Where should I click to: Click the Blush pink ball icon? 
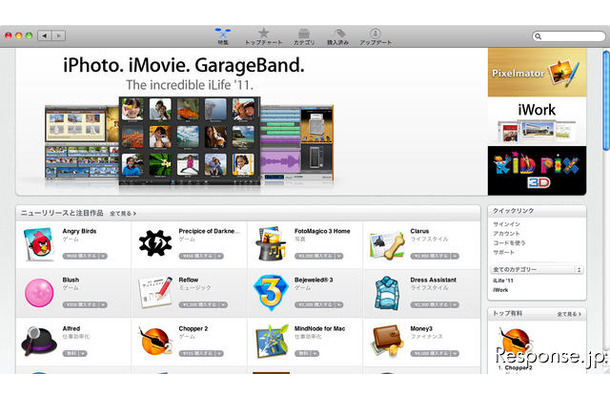point(39,293)
